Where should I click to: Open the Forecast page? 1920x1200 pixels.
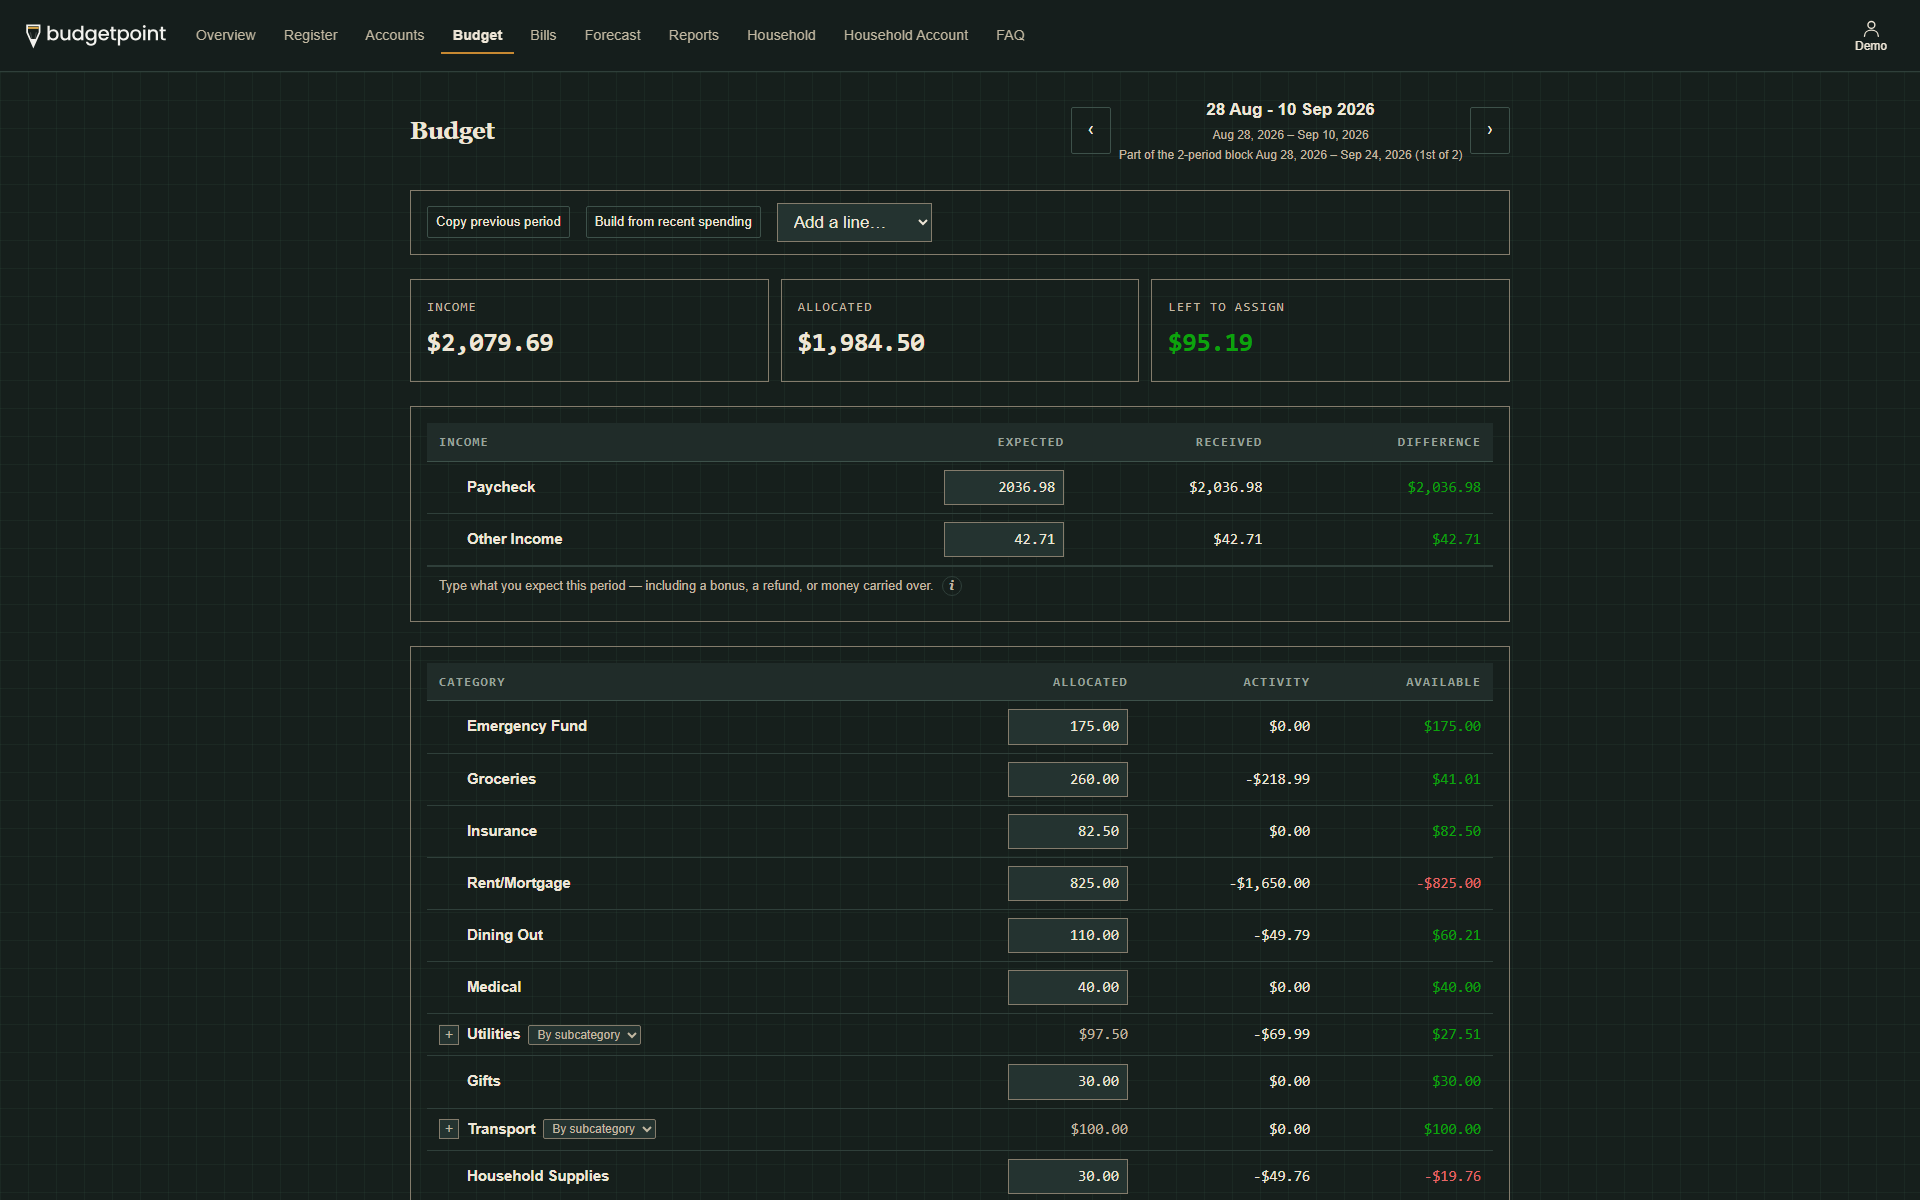tap(613, 35)
